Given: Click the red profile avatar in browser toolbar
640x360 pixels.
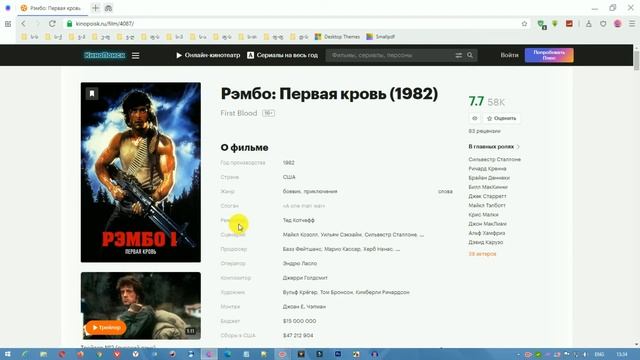Looking at the screenshot, I should pos(618,24).
